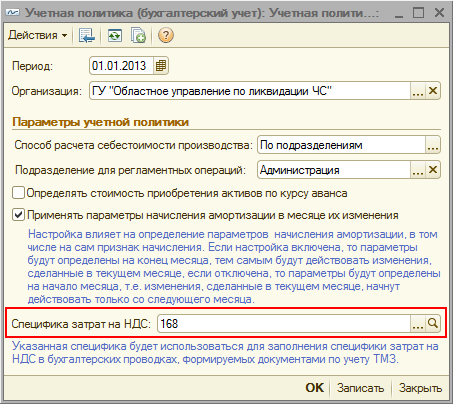Click the OK button
The image size is (453, 404).
pyautogui.click(x=315, y=388)
